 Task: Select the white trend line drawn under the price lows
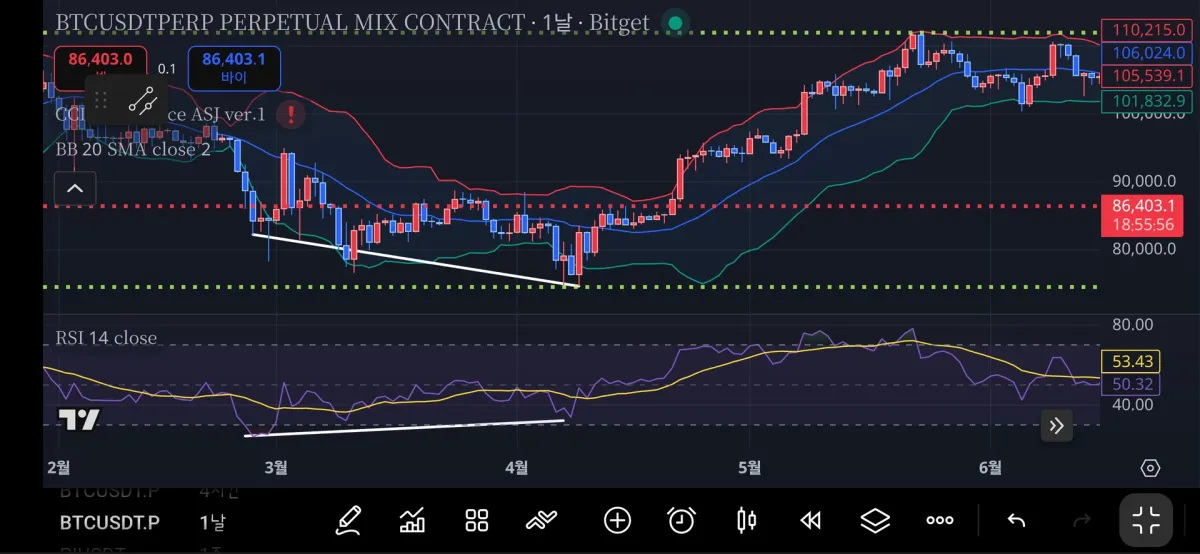[x=415, y=260]
